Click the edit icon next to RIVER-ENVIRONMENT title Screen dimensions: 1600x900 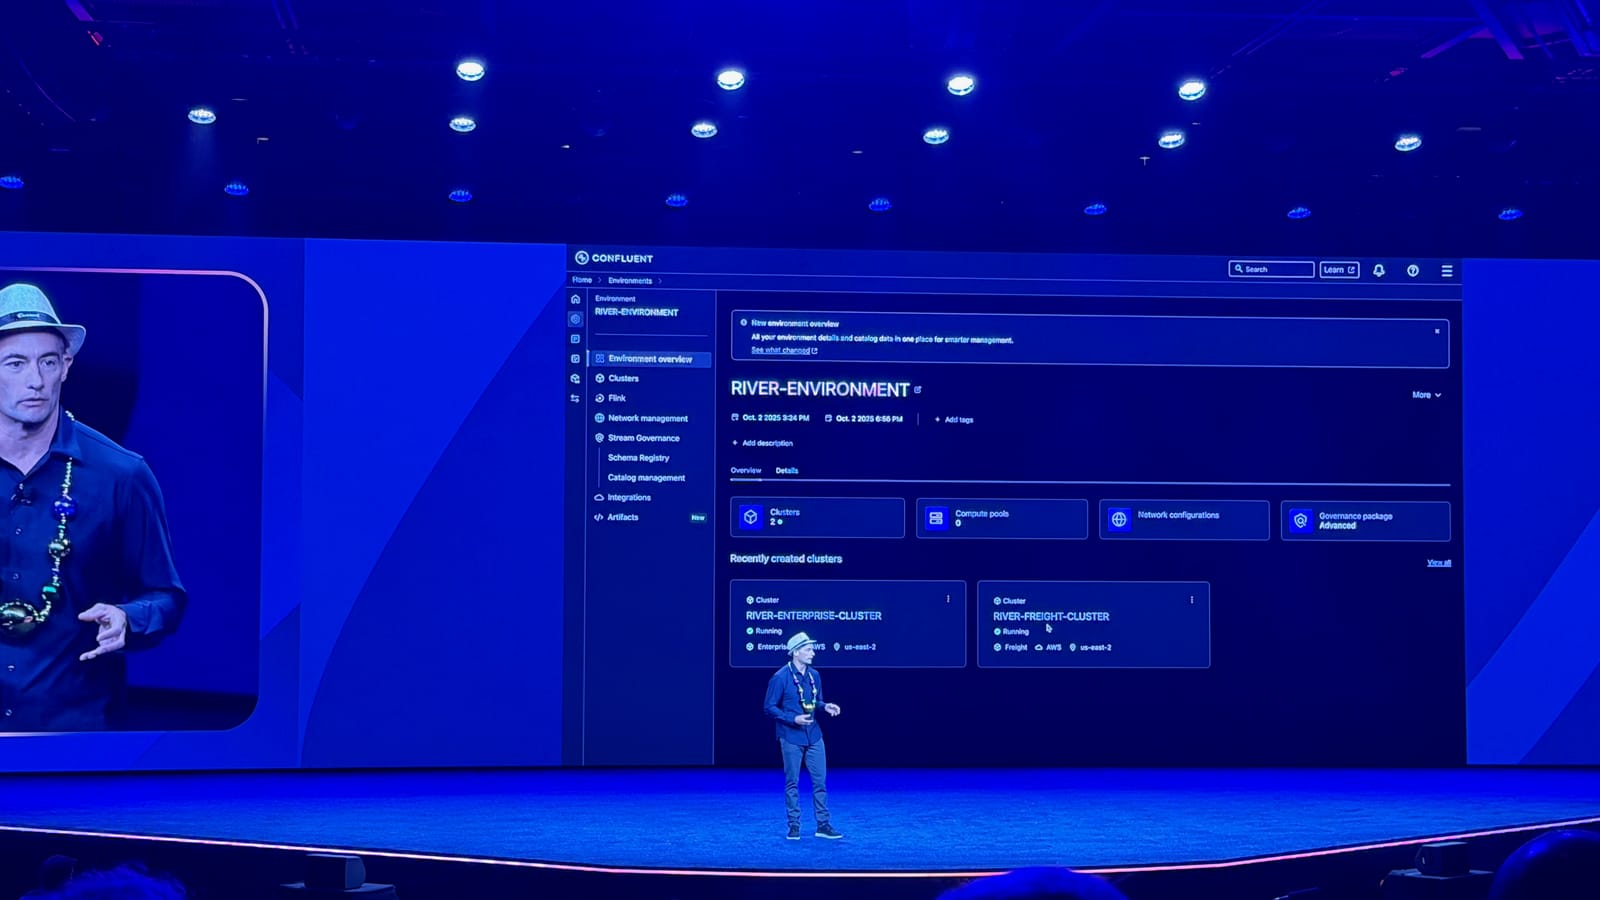click(x=918, y=389)
